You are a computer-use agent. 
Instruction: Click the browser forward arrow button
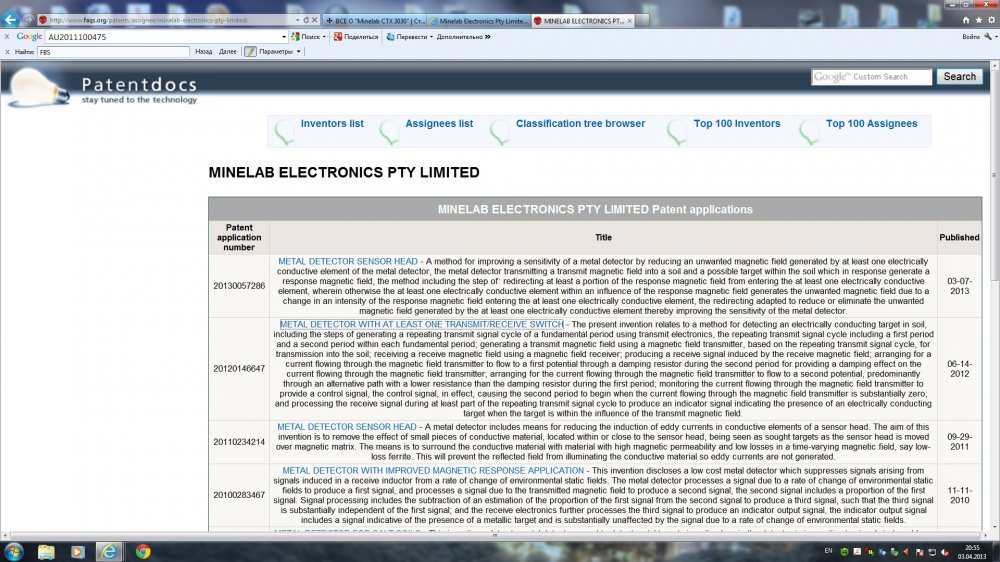coord(28,20)
